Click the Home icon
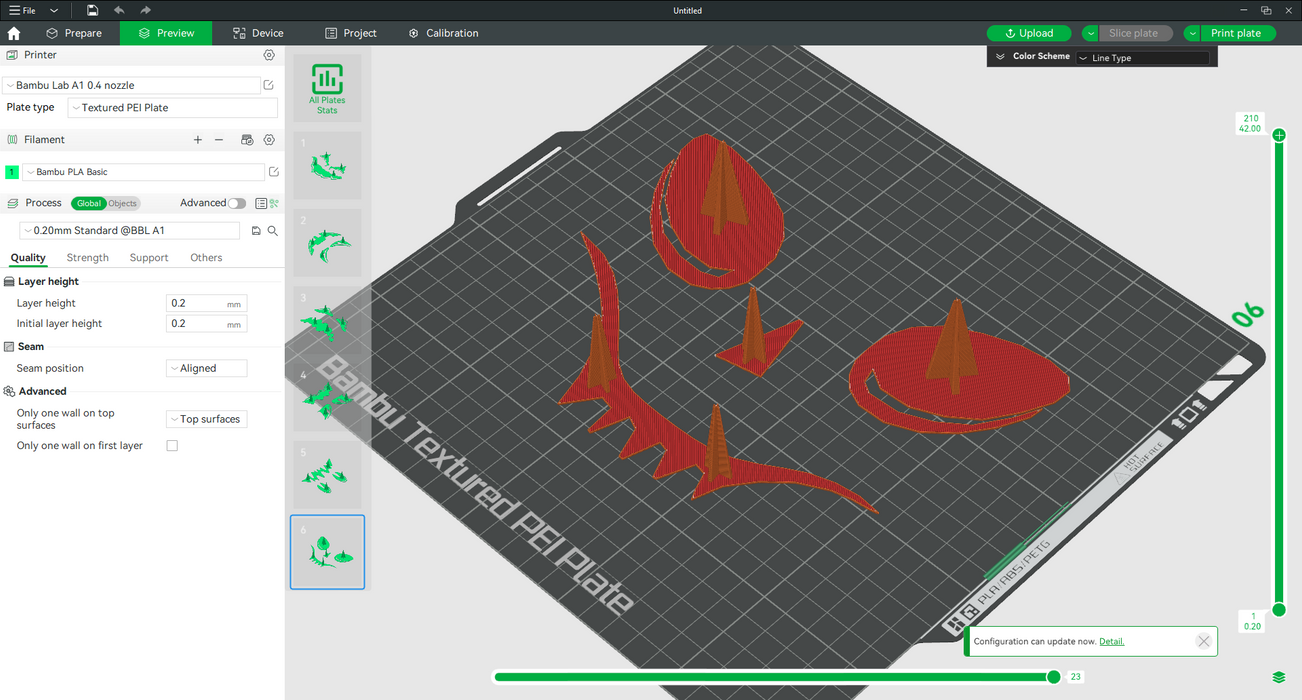 point(14,33)
